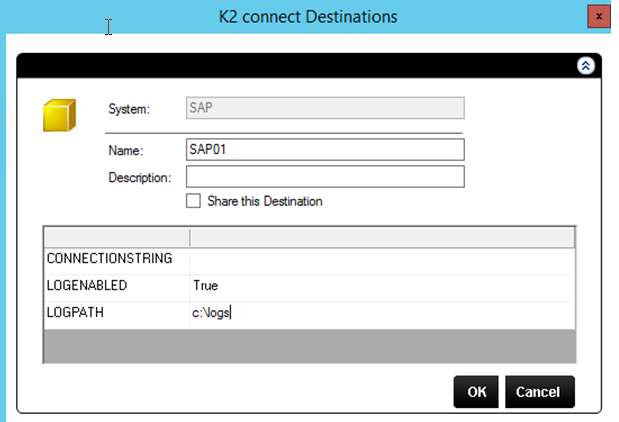Click the LOGPATH value cell with c:\logs
The width and height of the screenshot is (619, 422).
click(382, 313)
